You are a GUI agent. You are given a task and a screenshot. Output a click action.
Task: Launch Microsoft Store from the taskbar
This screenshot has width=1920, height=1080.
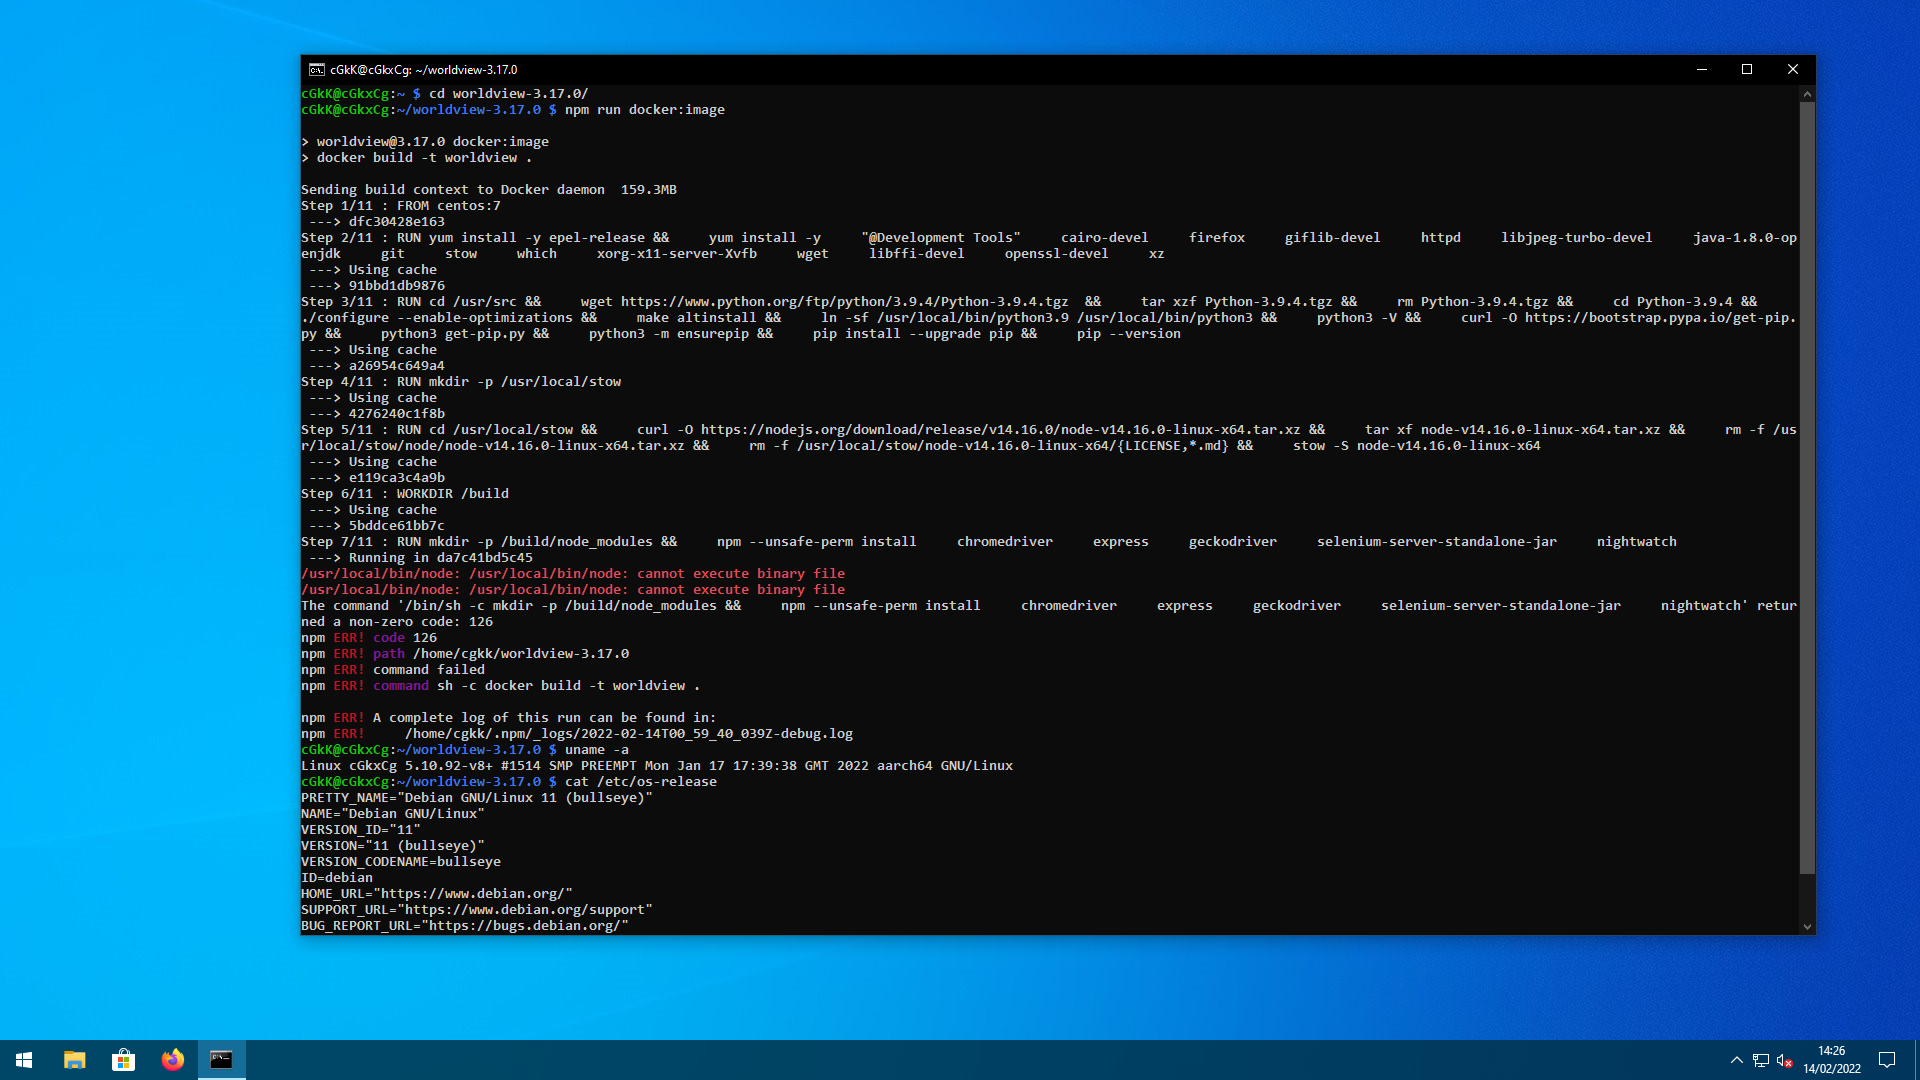123,1060
